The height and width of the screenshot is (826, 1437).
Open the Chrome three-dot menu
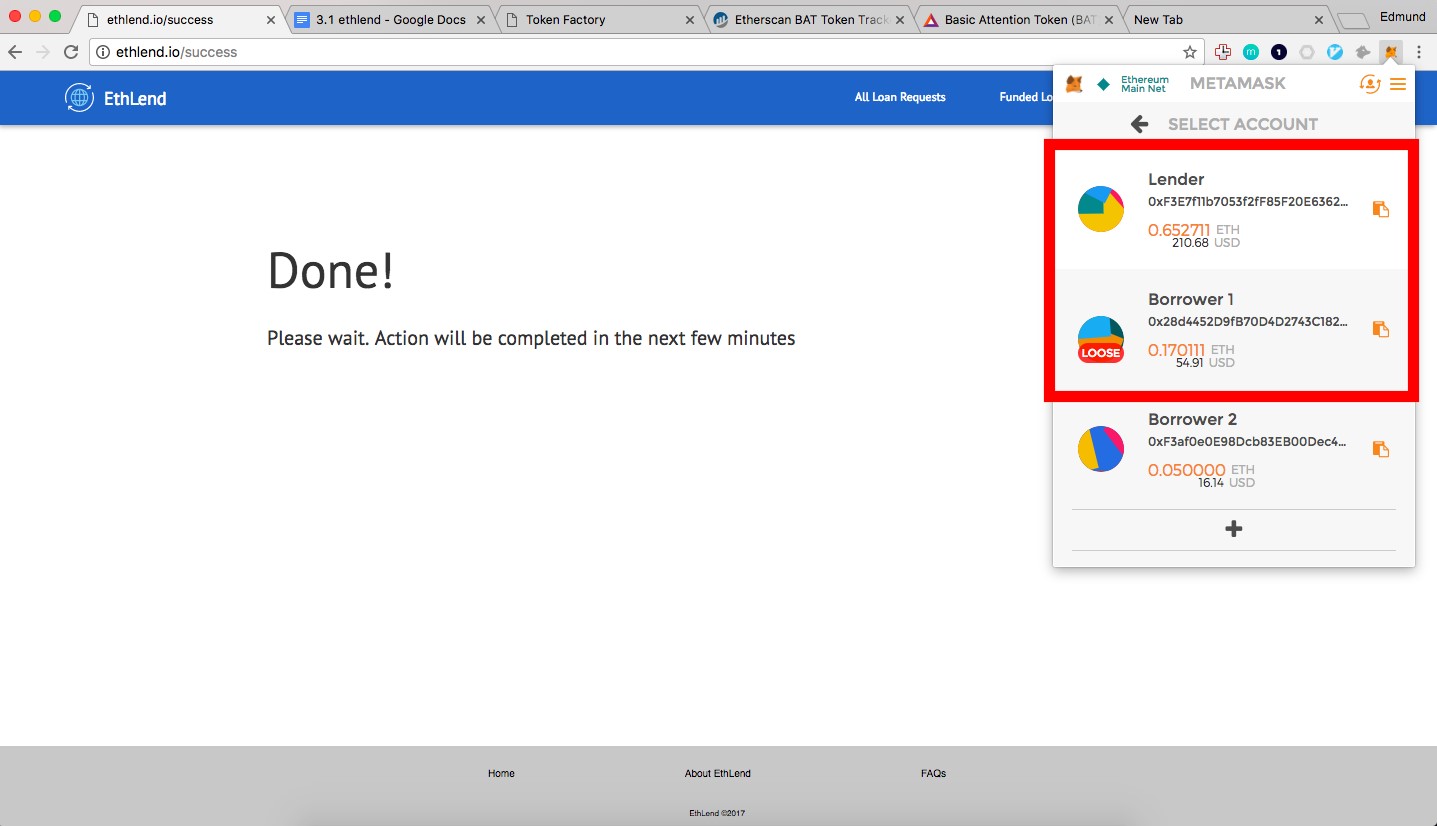click(x=1419, y=52)
